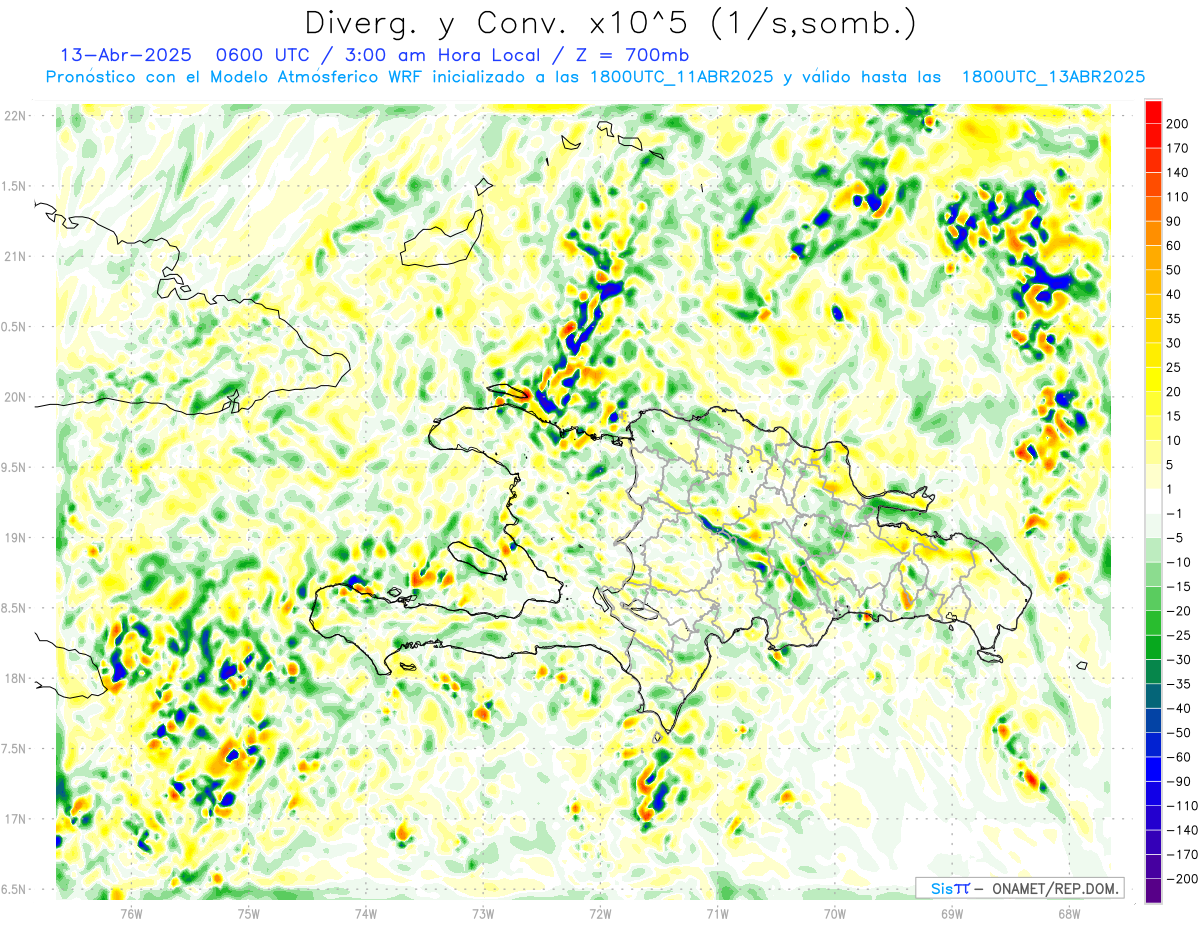Click the '6.5N' latitude label

coord(14,889)
